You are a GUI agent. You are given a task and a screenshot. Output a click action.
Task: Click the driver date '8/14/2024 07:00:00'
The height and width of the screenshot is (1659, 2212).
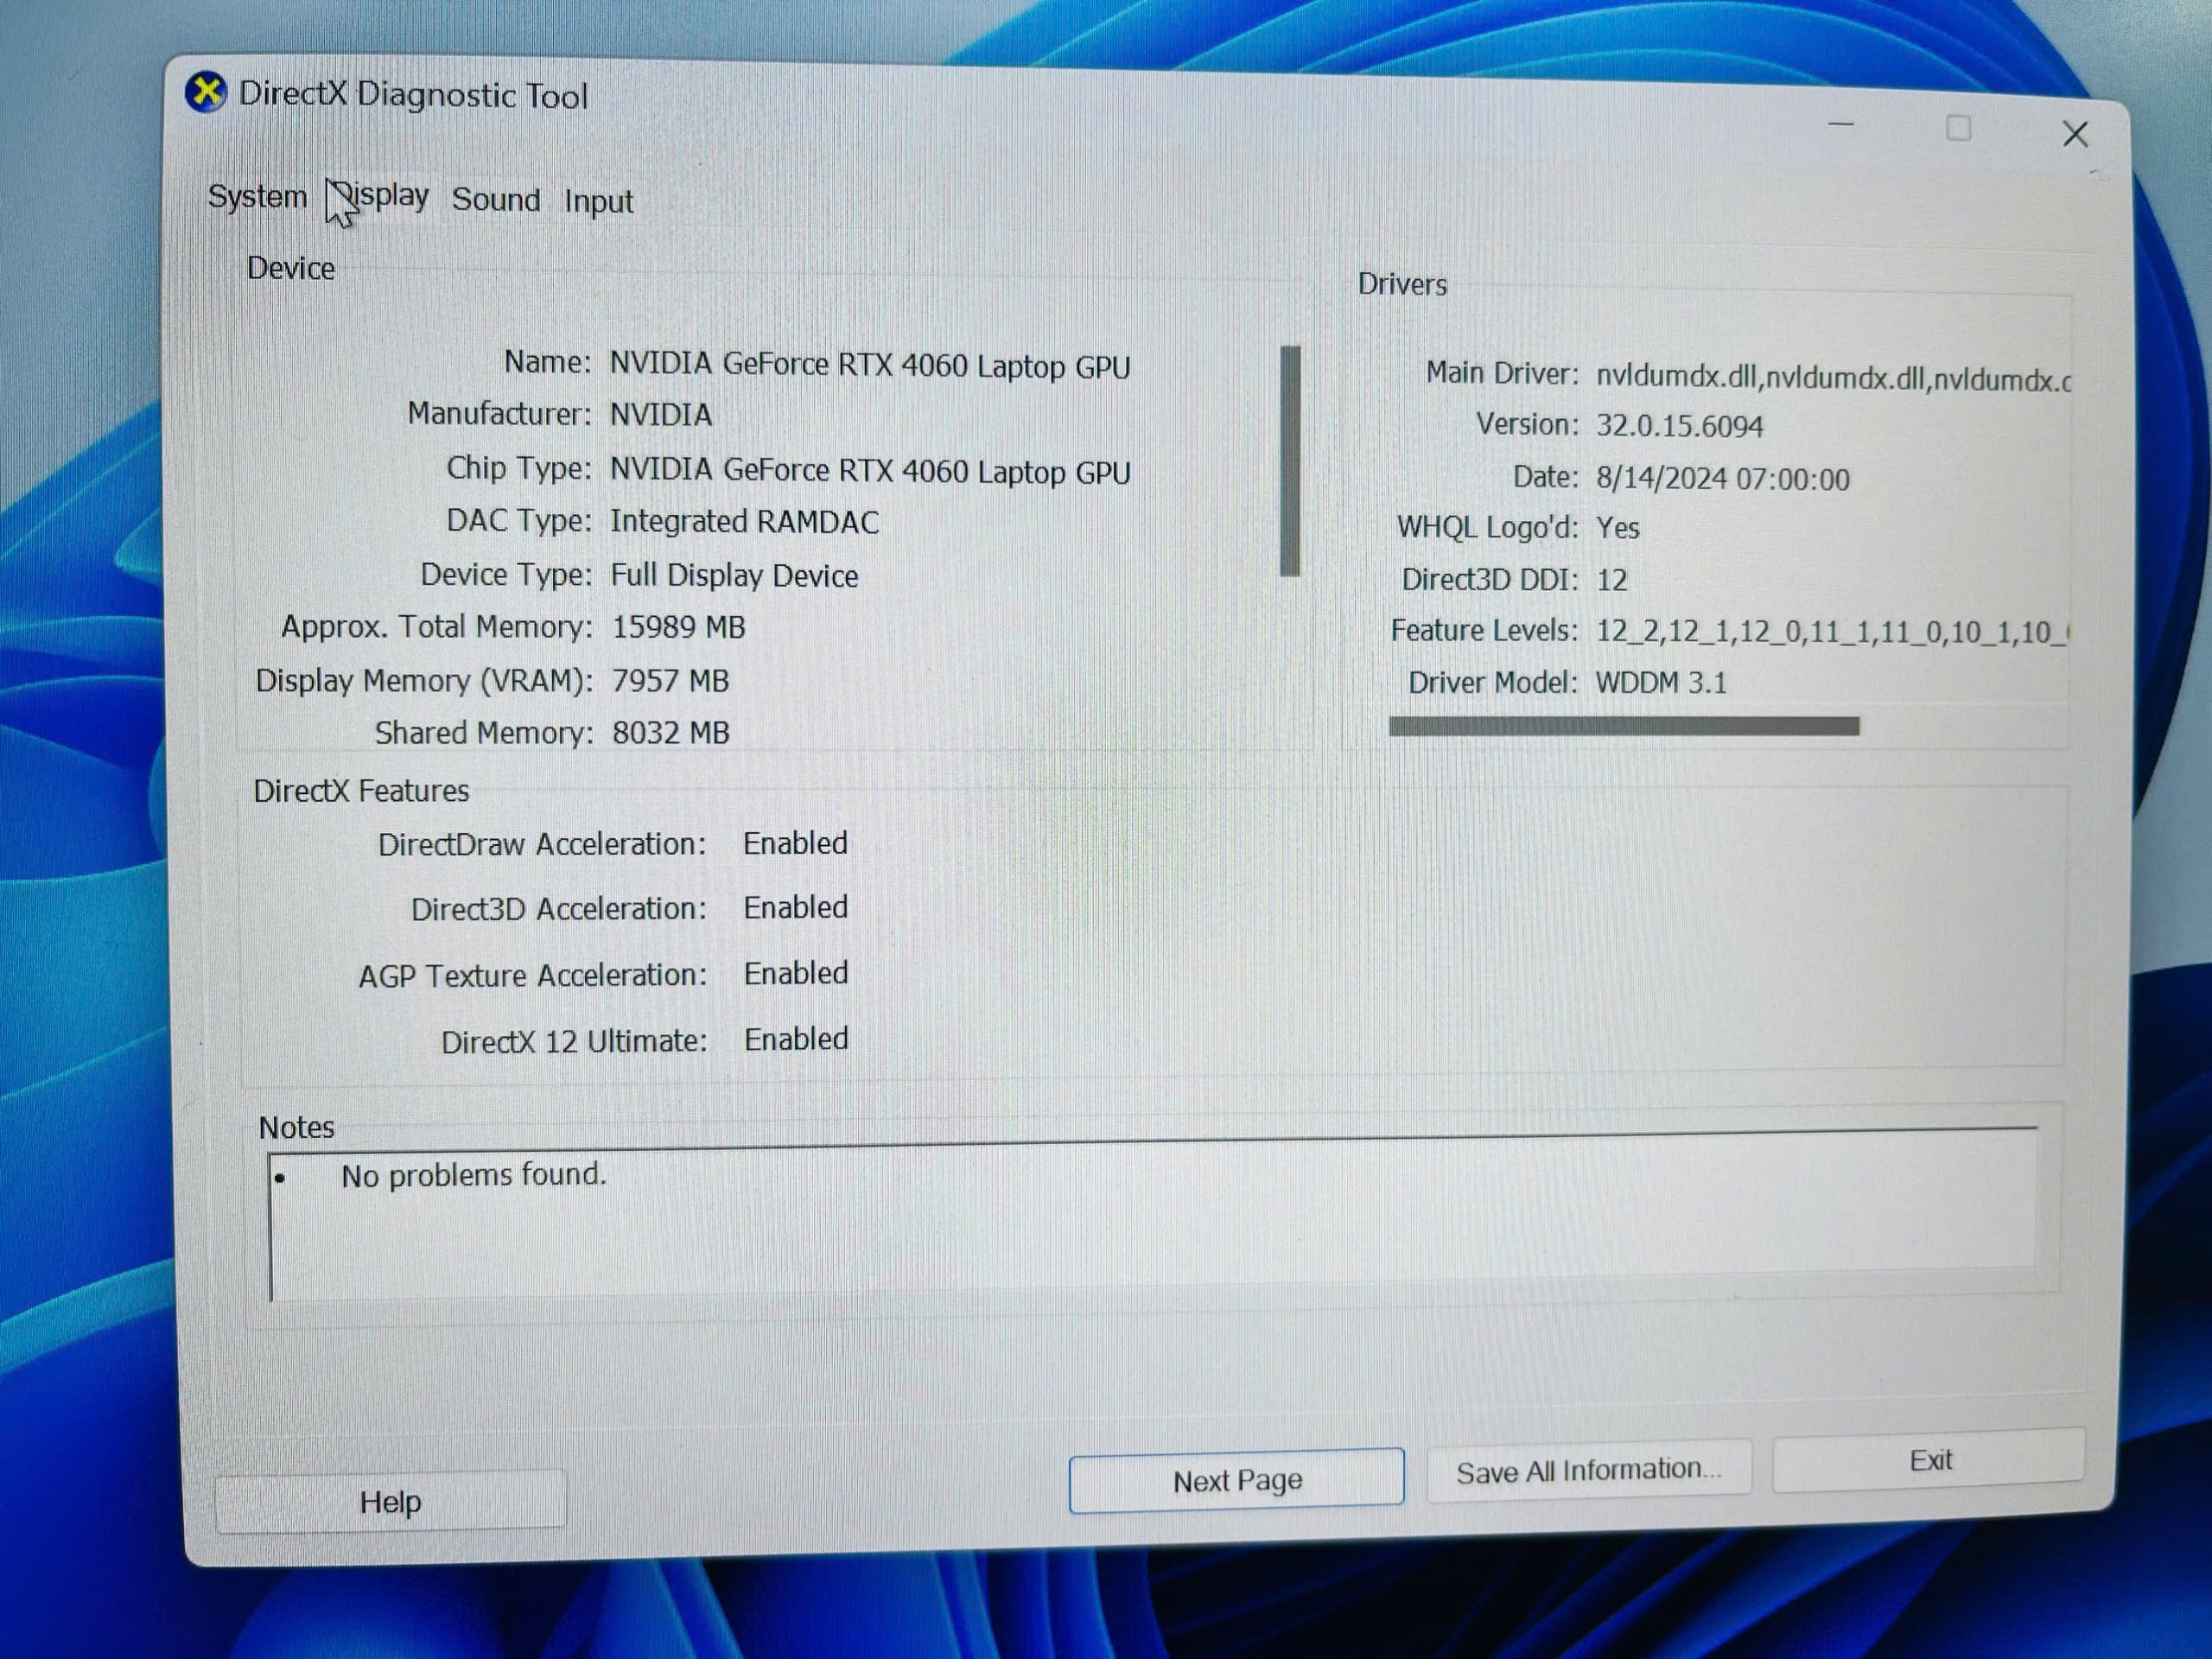click(1722, 479)
